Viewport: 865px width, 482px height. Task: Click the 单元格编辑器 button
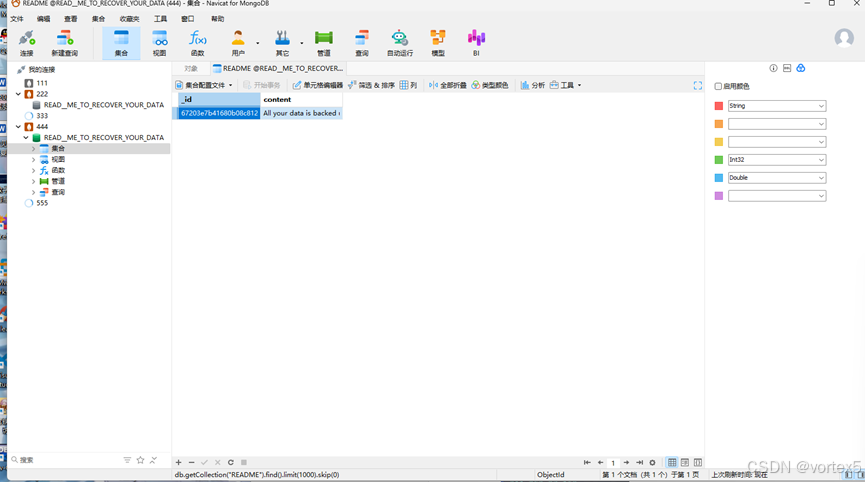[x=318, y=85]
